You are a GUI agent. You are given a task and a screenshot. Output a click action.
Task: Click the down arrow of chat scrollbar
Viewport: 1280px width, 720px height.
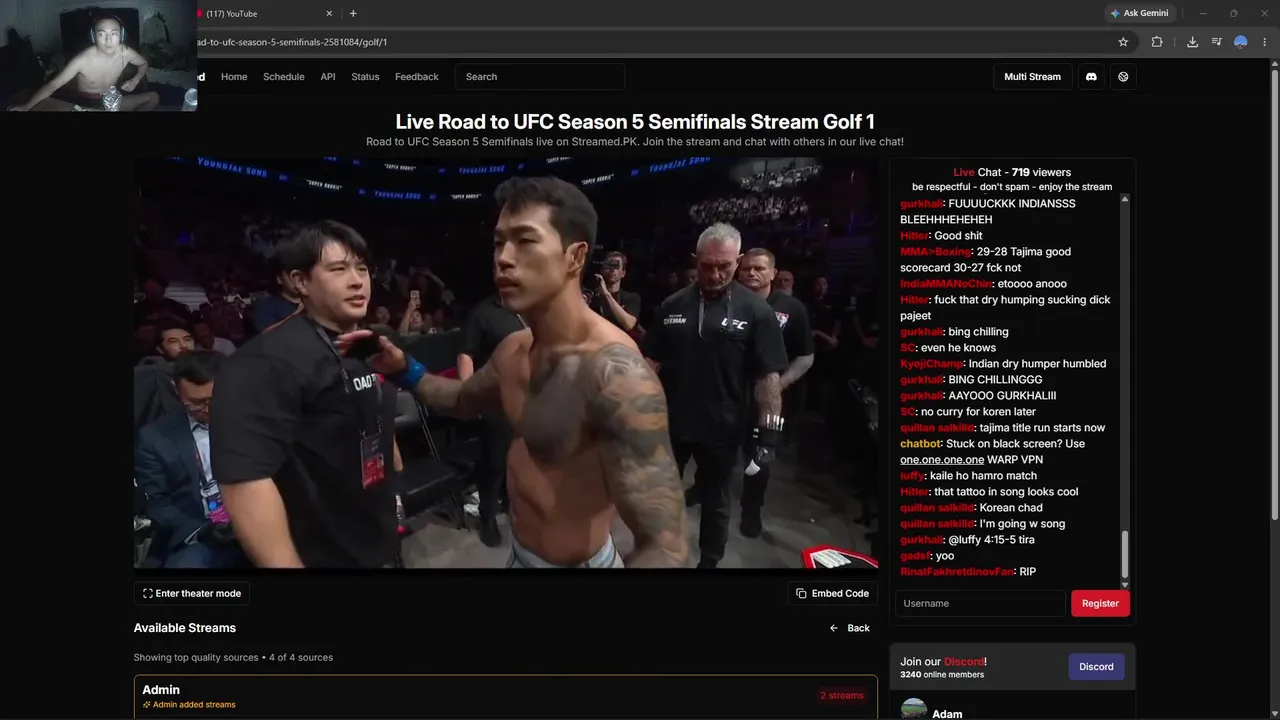pos(1125,584)
